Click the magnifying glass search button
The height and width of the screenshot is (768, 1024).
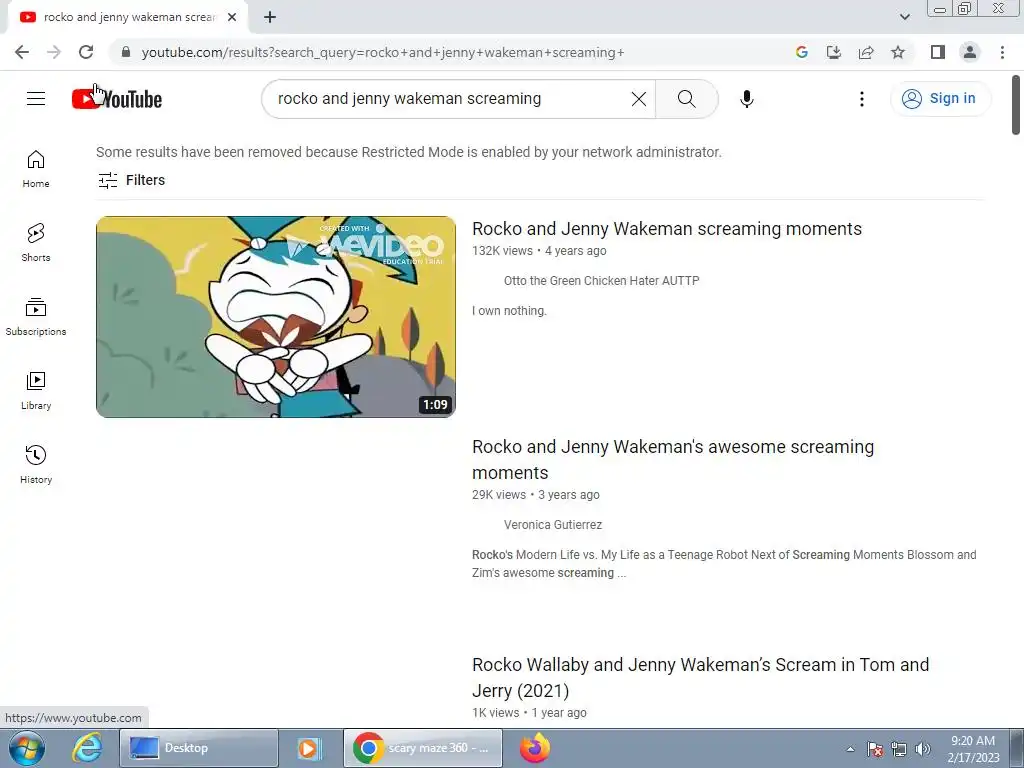pos(686,99)
